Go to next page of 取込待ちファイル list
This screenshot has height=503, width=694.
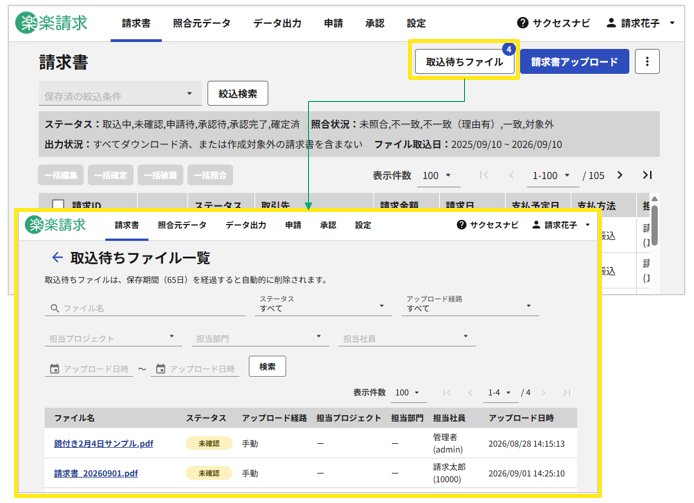click(x=544, y=392)
